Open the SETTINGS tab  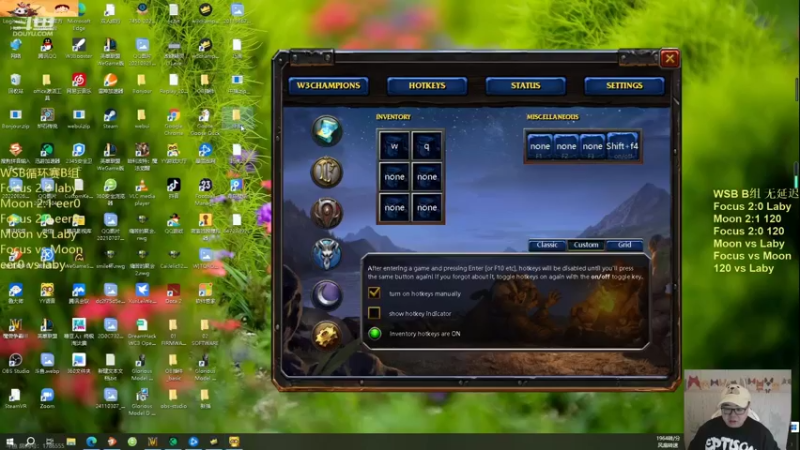pyautogui.click(x=624, y=86)
